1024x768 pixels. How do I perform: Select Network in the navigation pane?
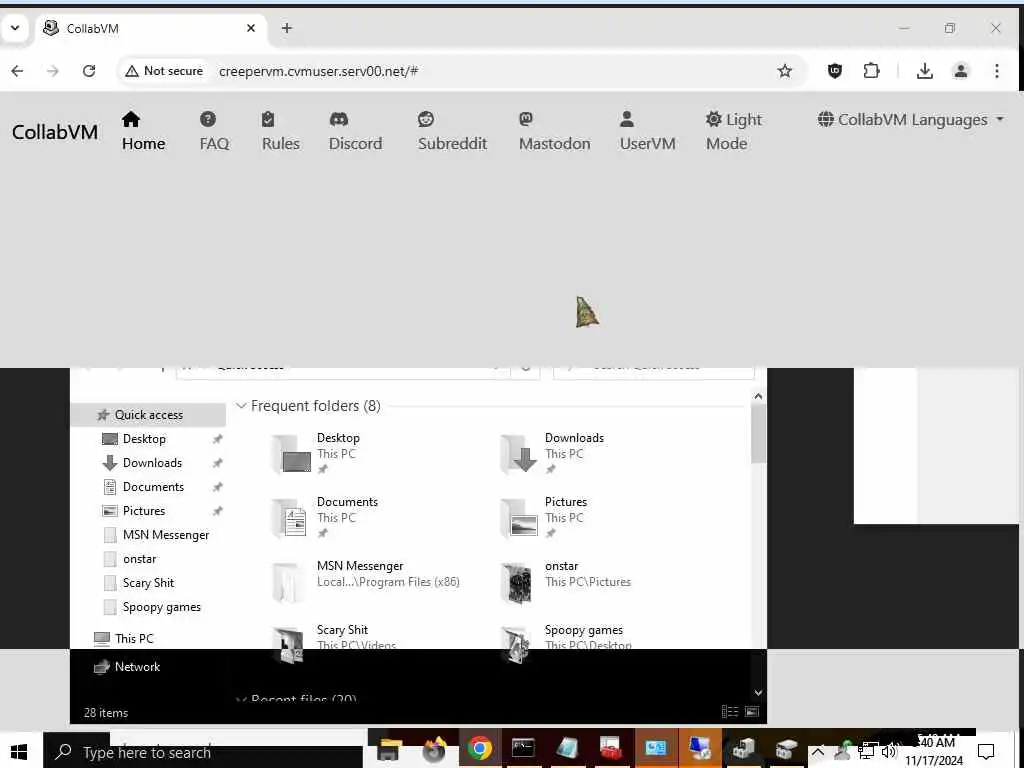coord(137,667)
